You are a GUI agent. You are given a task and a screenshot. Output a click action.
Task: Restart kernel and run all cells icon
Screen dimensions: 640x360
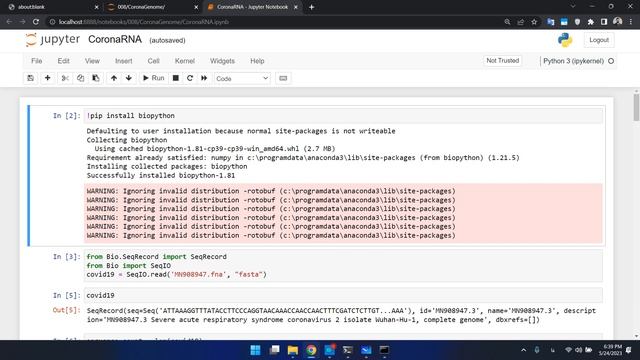pos(204,78)
